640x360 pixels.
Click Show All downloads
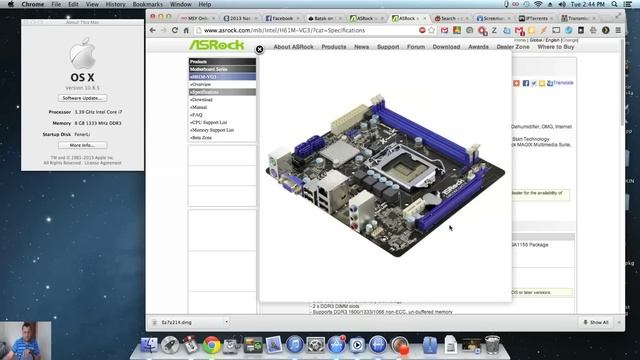[596, 322]
